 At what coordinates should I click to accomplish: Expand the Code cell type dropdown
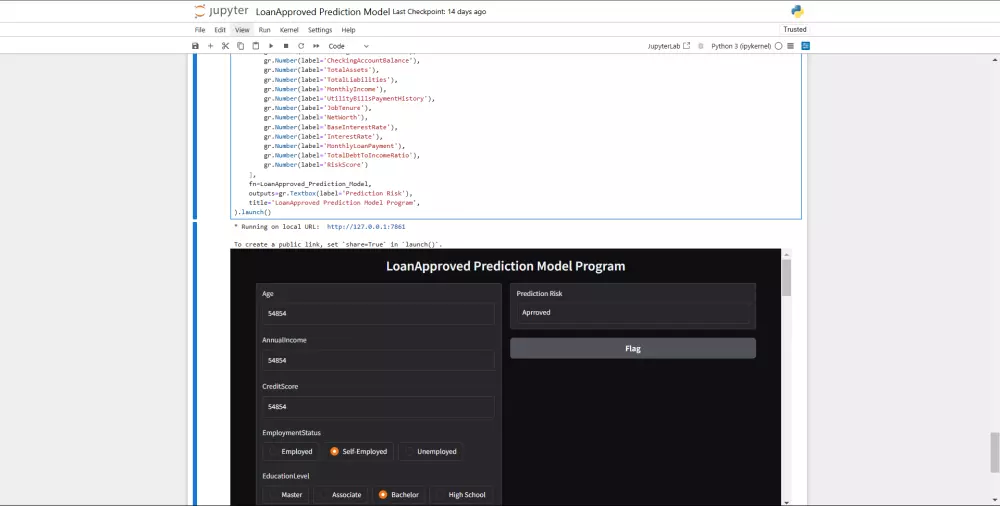point(348,46)
